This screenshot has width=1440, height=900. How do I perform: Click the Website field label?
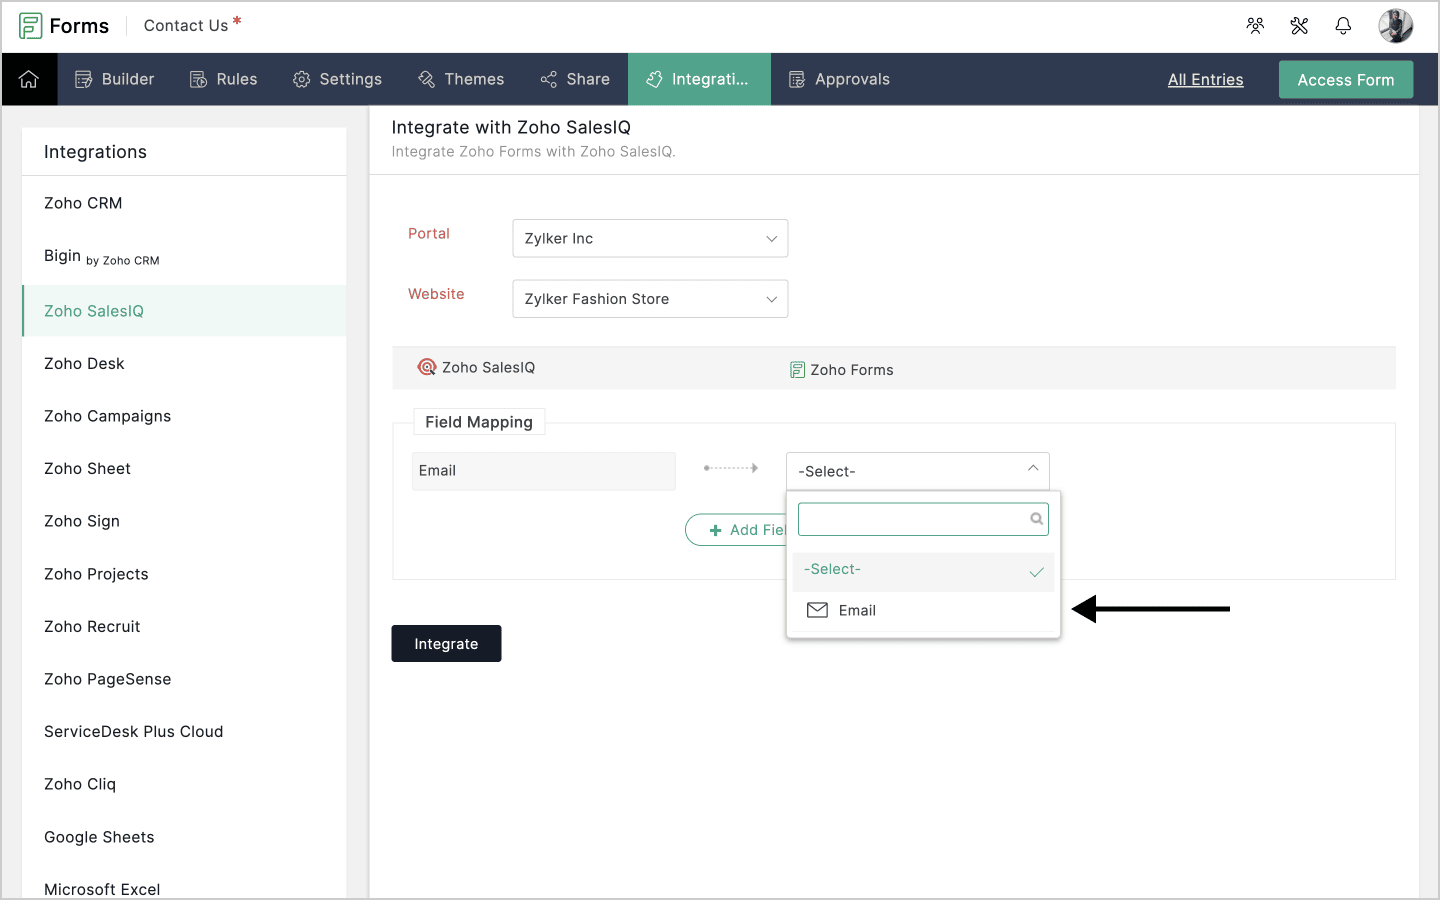click(x=436, y=294)
